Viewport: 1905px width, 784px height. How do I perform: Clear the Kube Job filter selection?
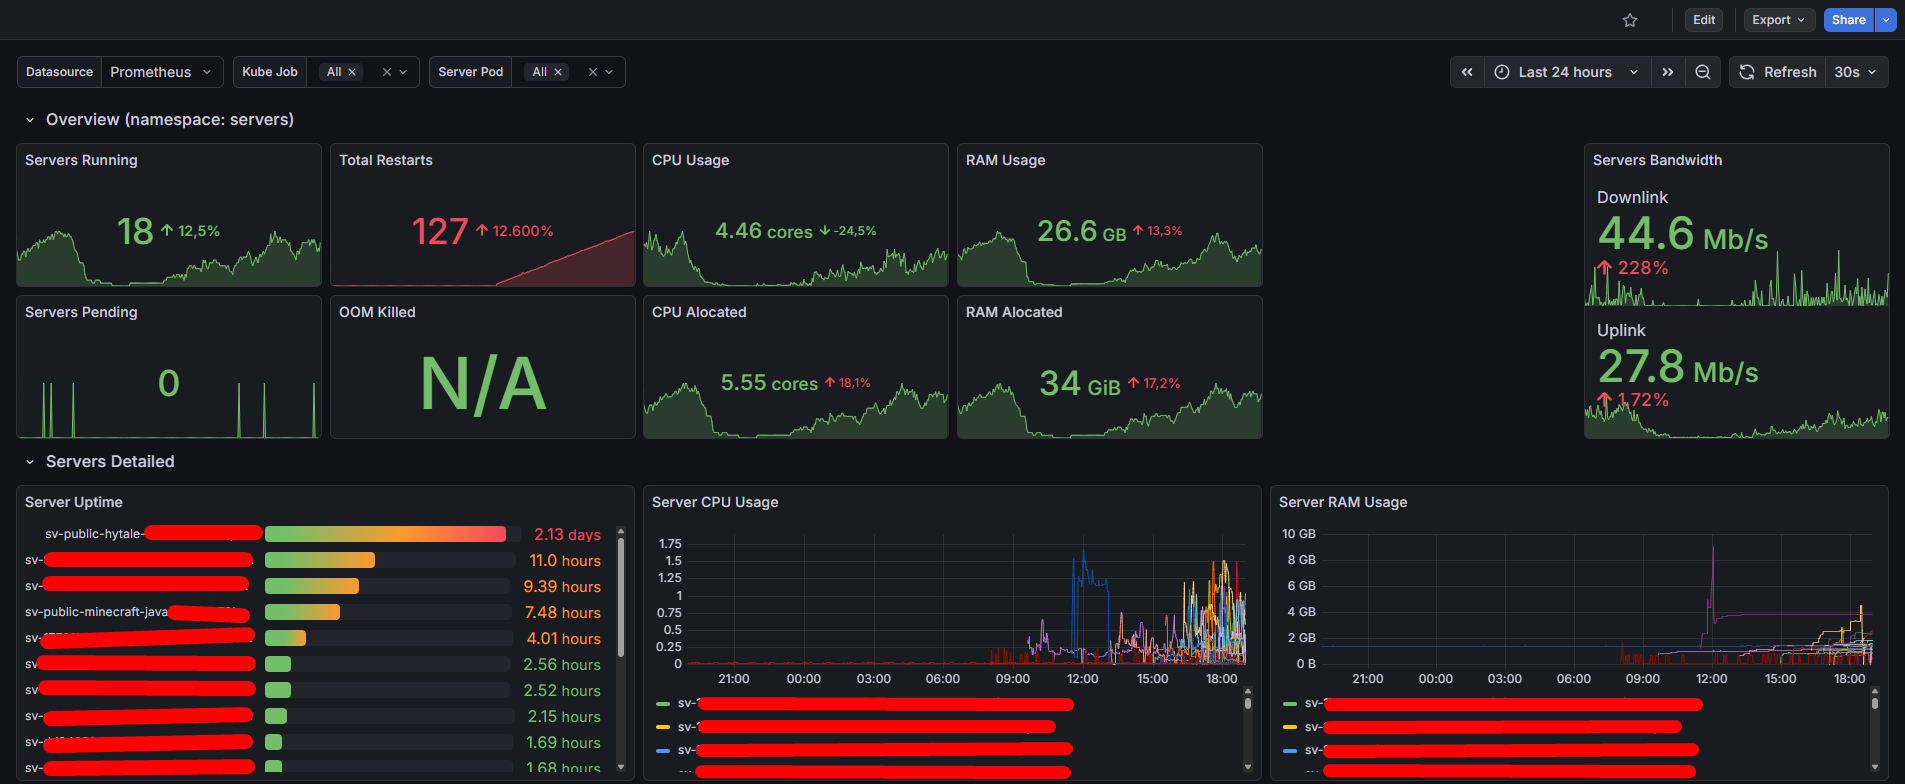coord(387,72)
